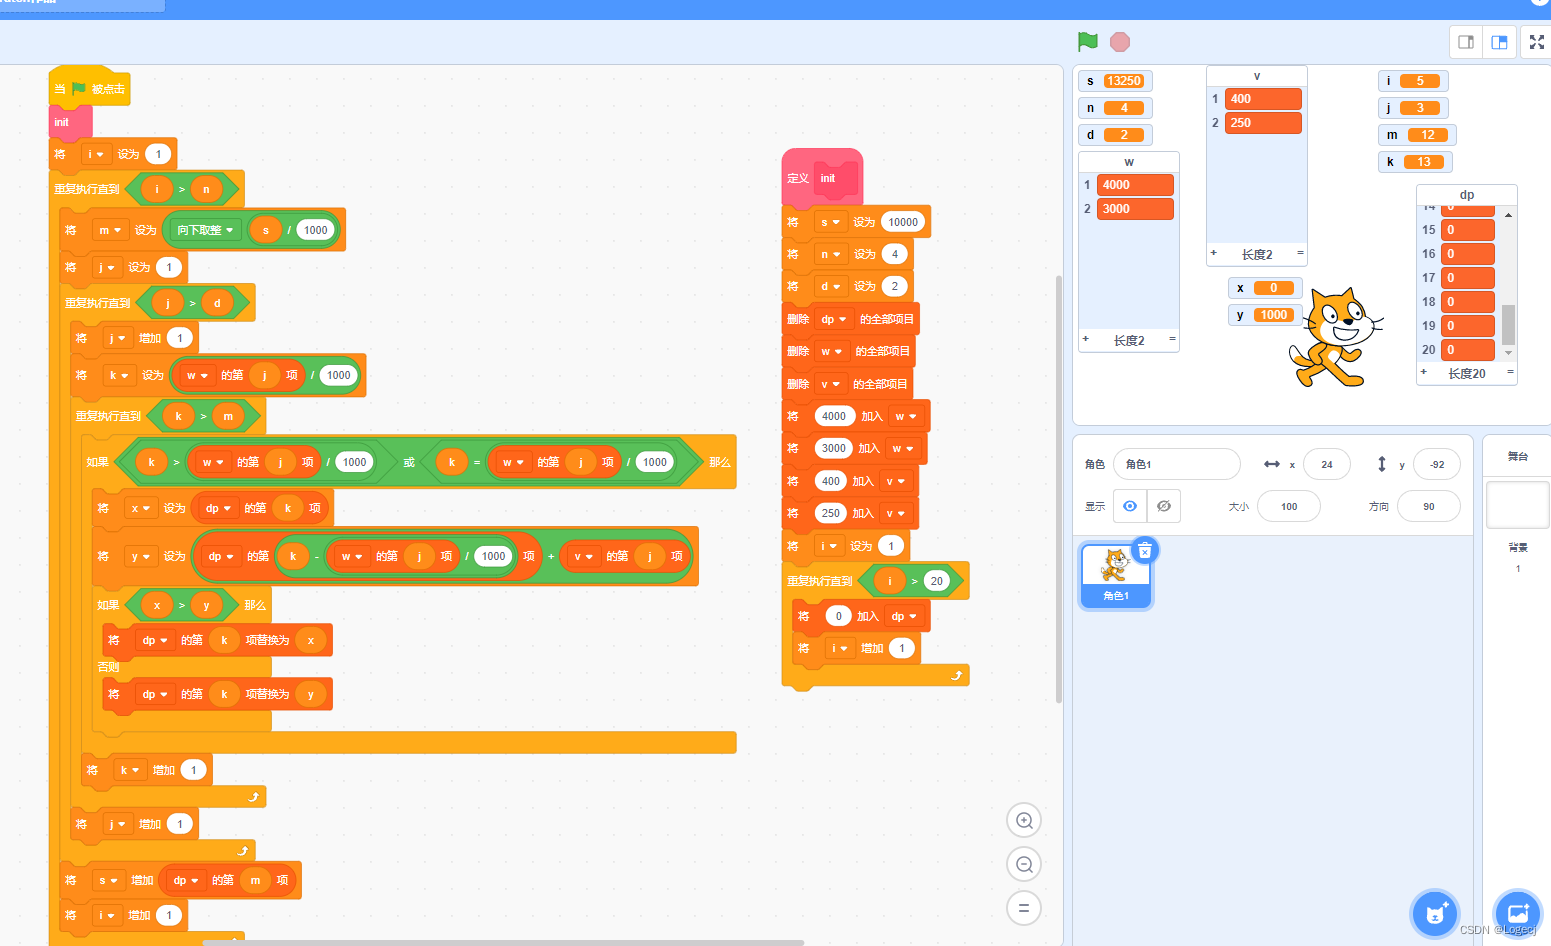Click the m variable monitor showing 12
This screenshot has width=1551, height=946.
click(1417, 135)
